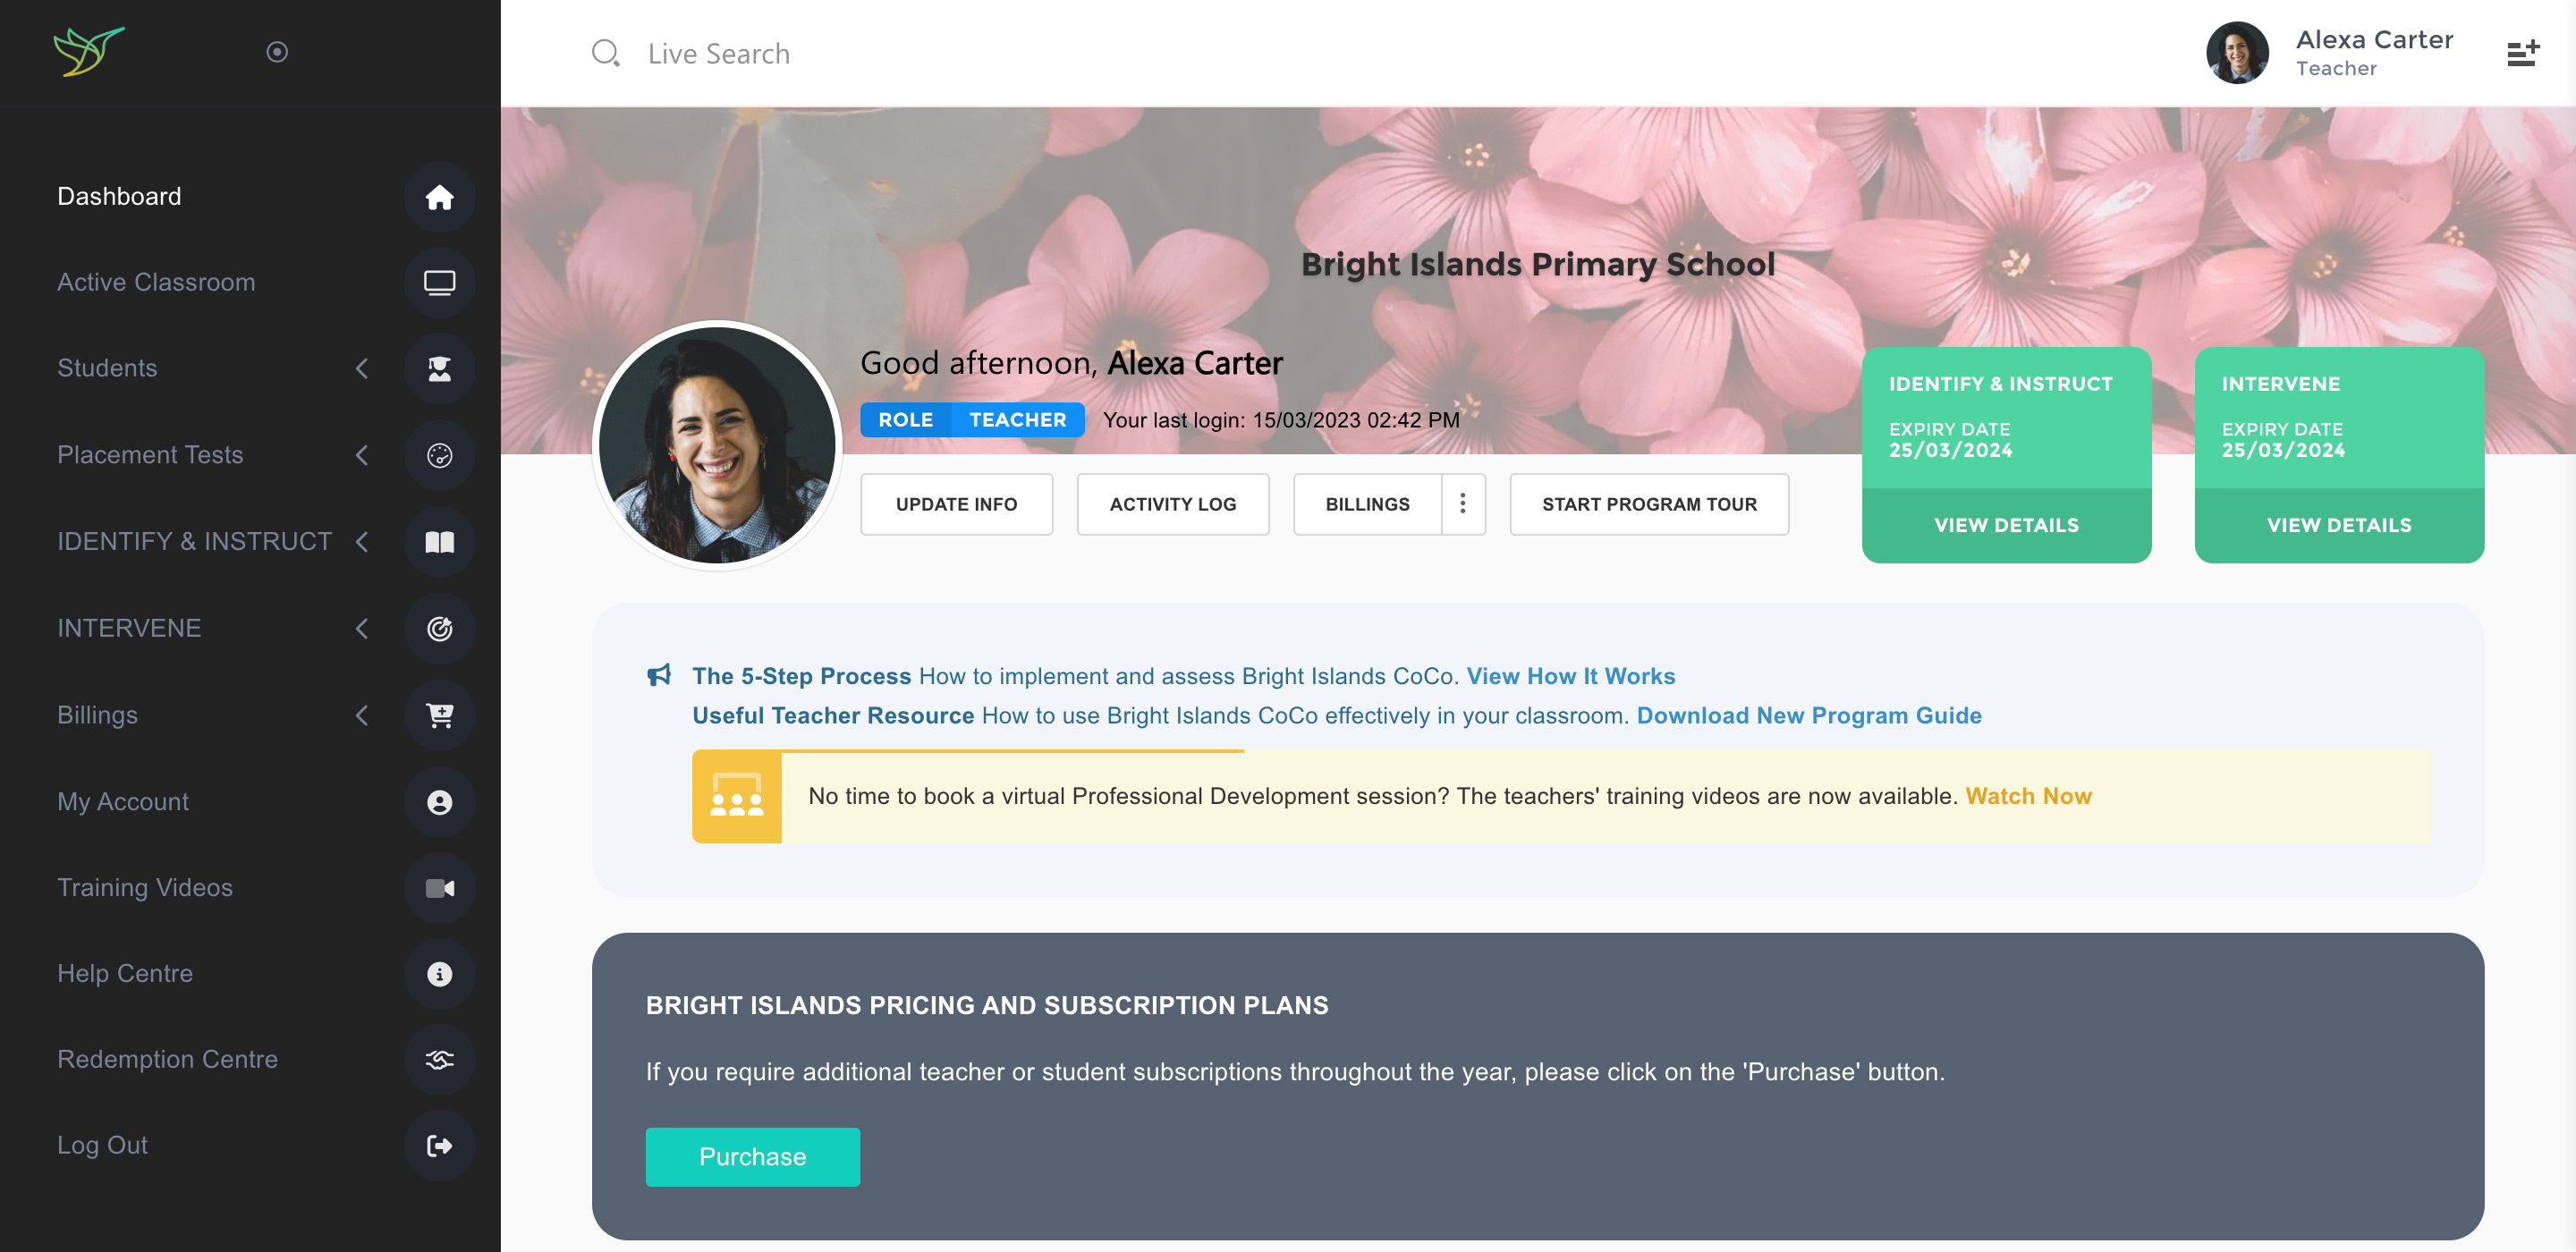Expand the Students submenu chevron
Screen dimensions: 2576x1252
tap(362, 369)
